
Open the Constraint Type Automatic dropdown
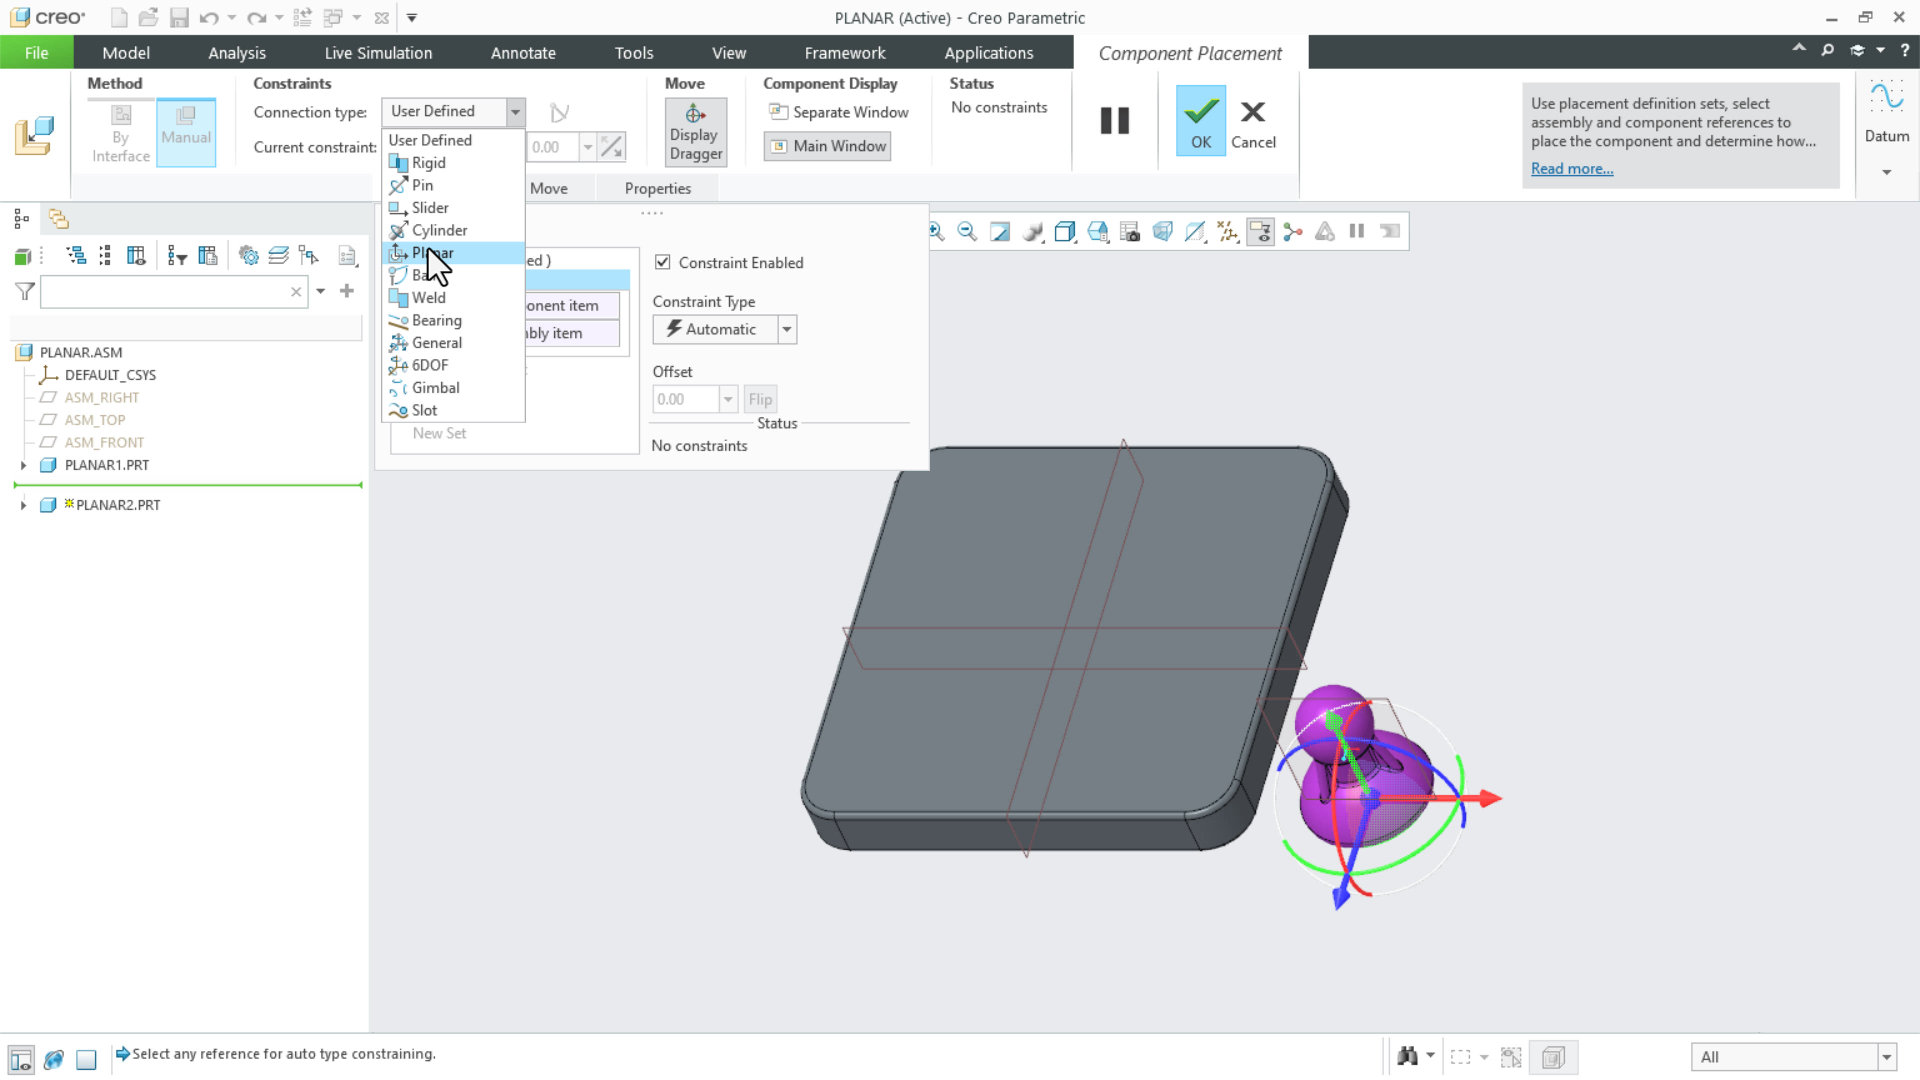(x=787, y=329)
